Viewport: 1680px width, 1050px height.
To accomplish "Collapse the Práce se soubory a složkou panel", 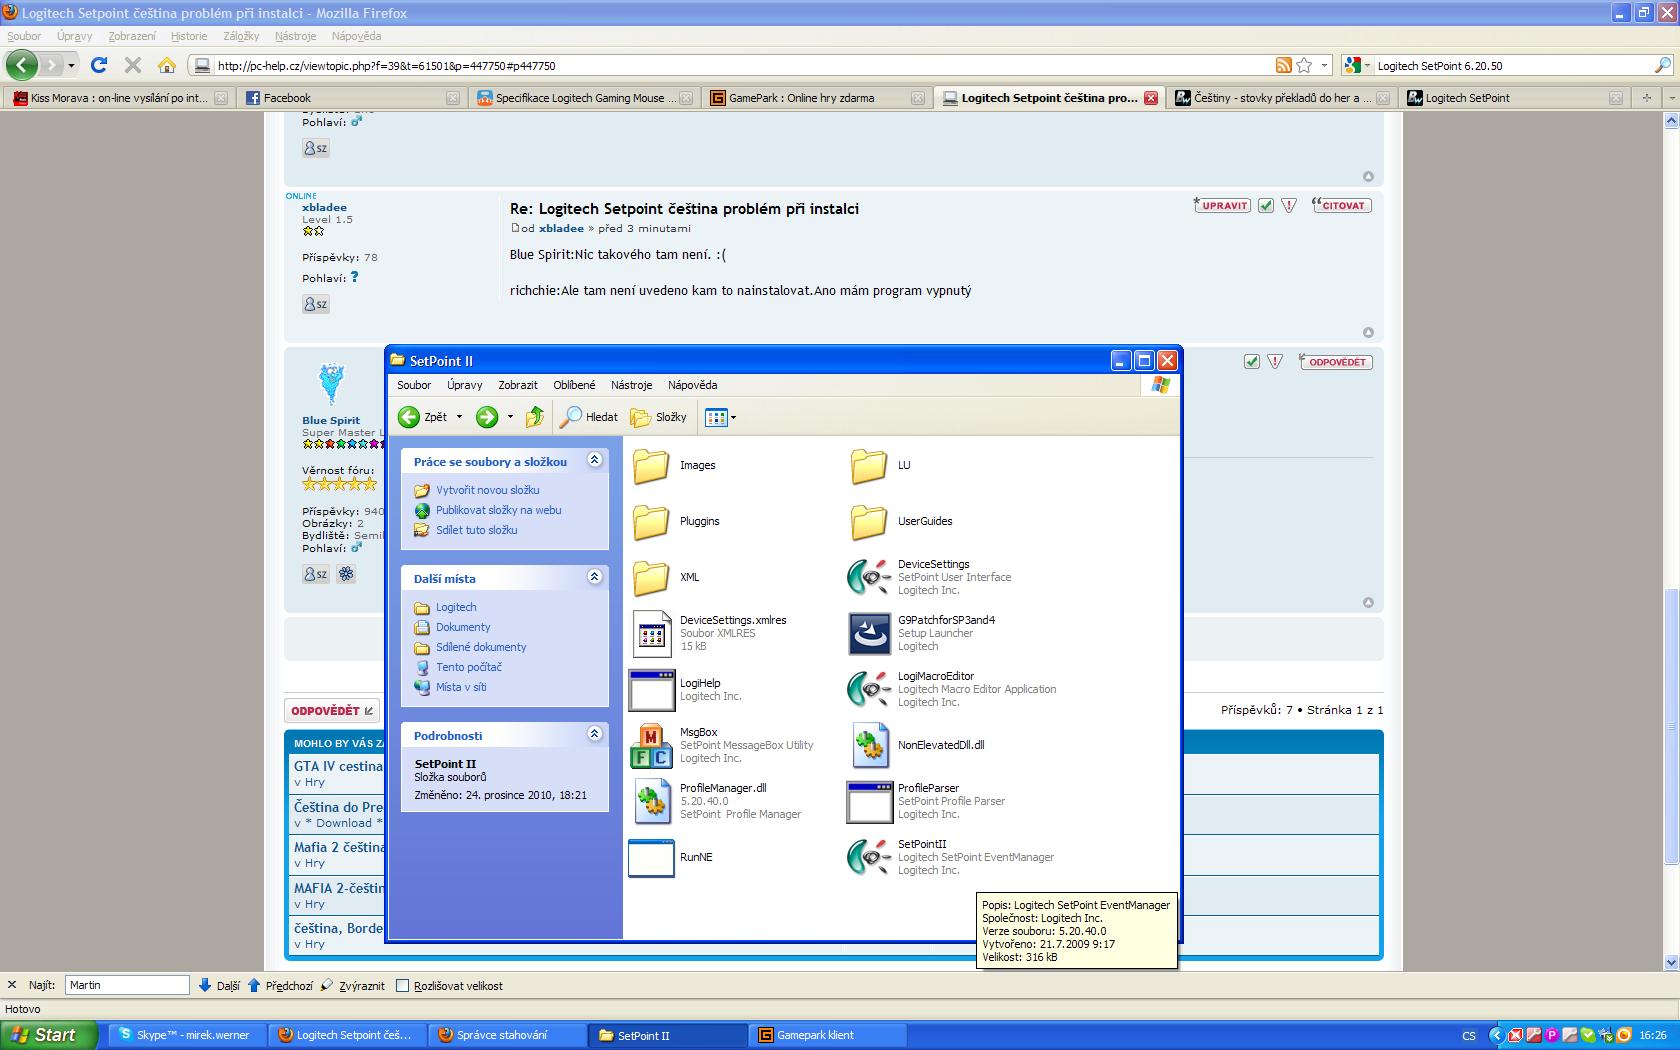I will pos(595,460).
